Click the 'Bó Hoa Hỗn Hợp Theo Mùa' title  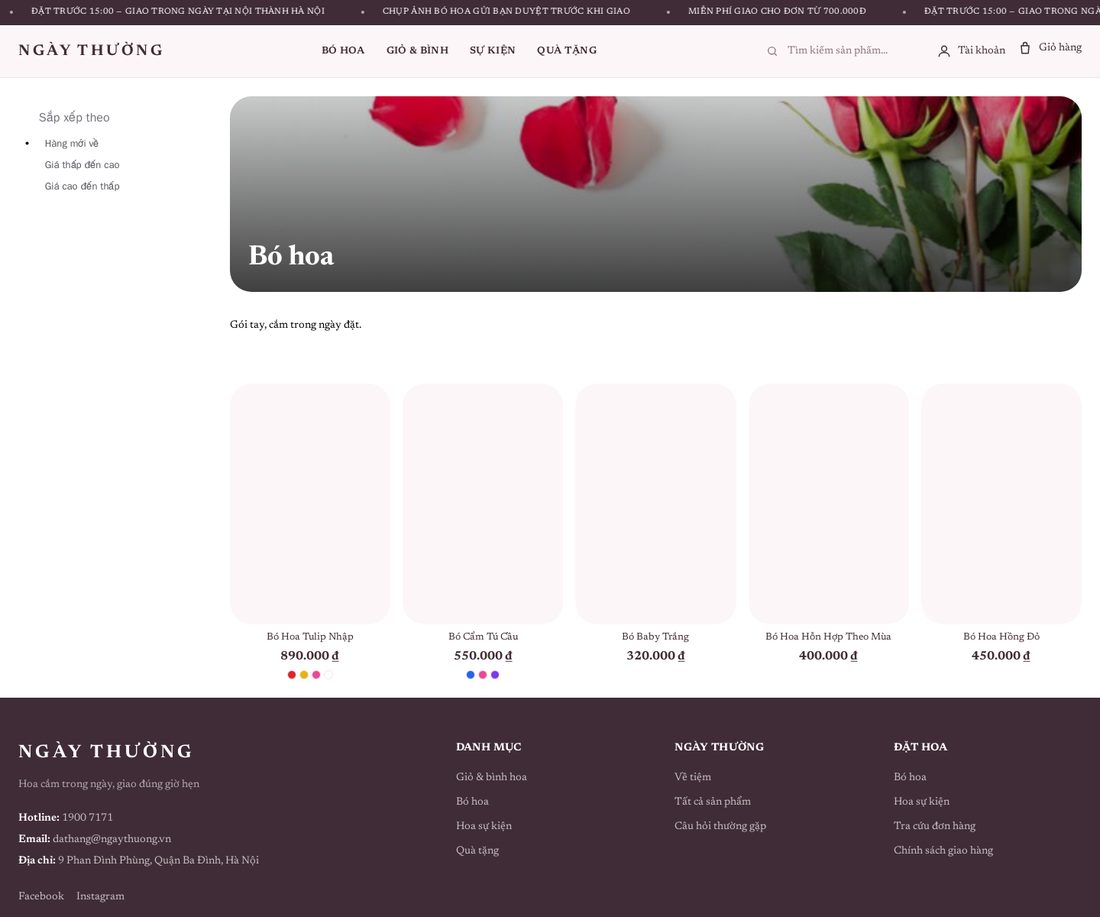pyautogui.click(x=829, y=636)
